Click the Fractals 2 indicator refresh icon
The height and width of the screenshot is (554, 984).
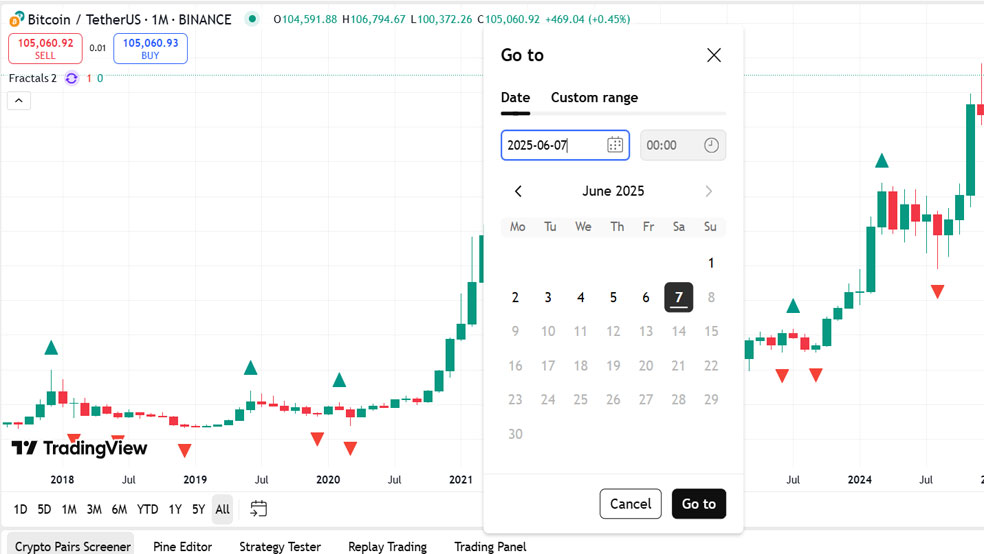[x=72, y=78]
